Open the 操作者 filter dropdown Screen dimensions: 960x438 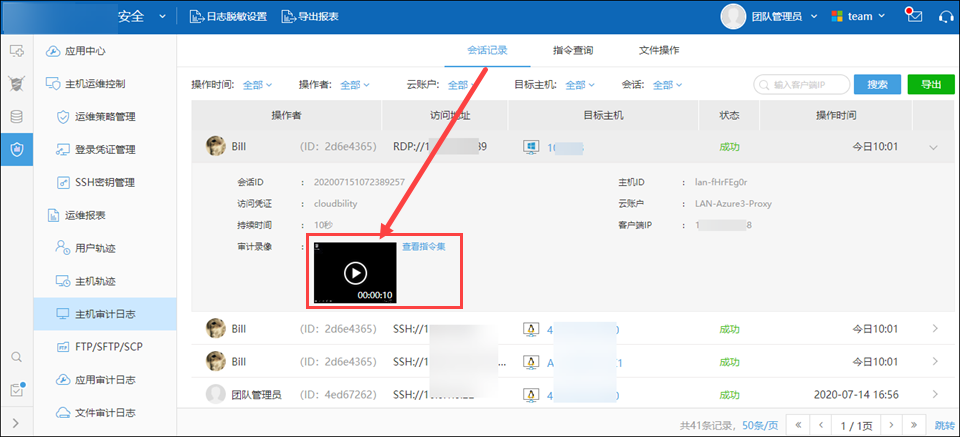(354, 85)
